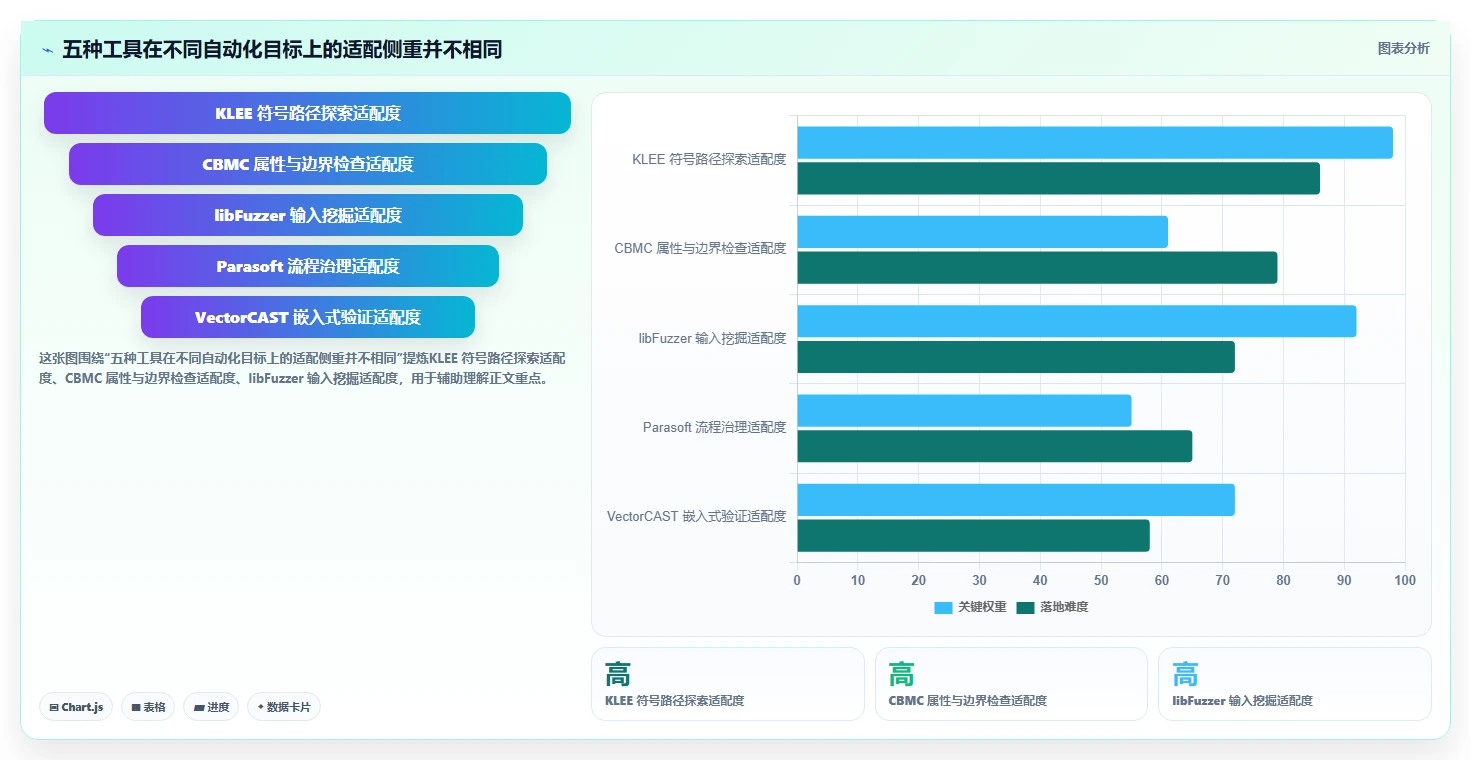
Task: Open the KLEE 符号路径探索适配度 data card
Action: [x=728, y=684]
